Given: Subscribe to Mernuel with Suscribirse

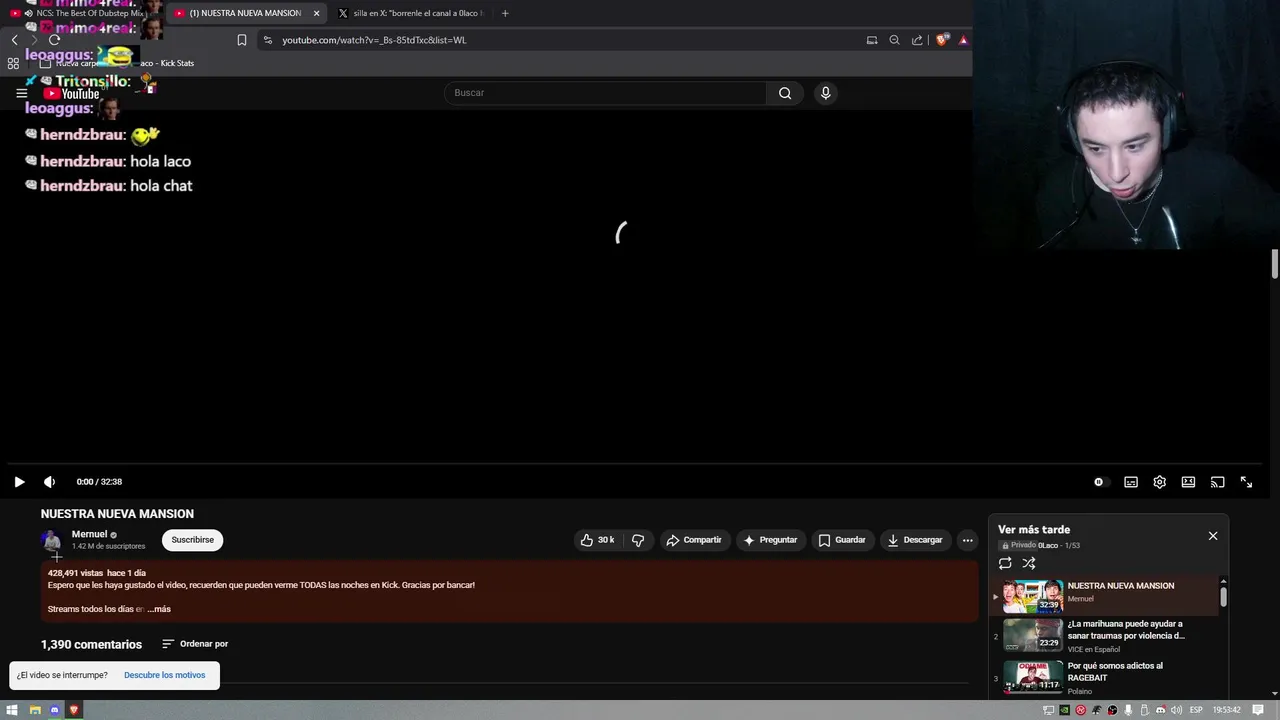Looking at the screenshot, I should [x=192, y=540].
